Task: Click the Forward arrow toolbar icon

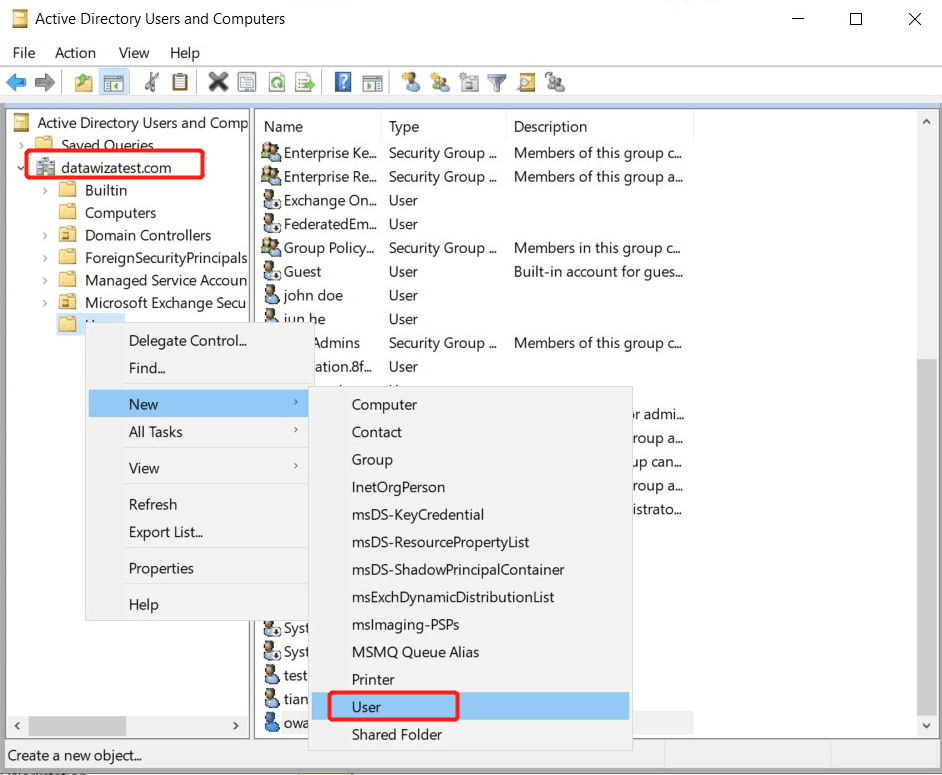Action: (45, 82)
